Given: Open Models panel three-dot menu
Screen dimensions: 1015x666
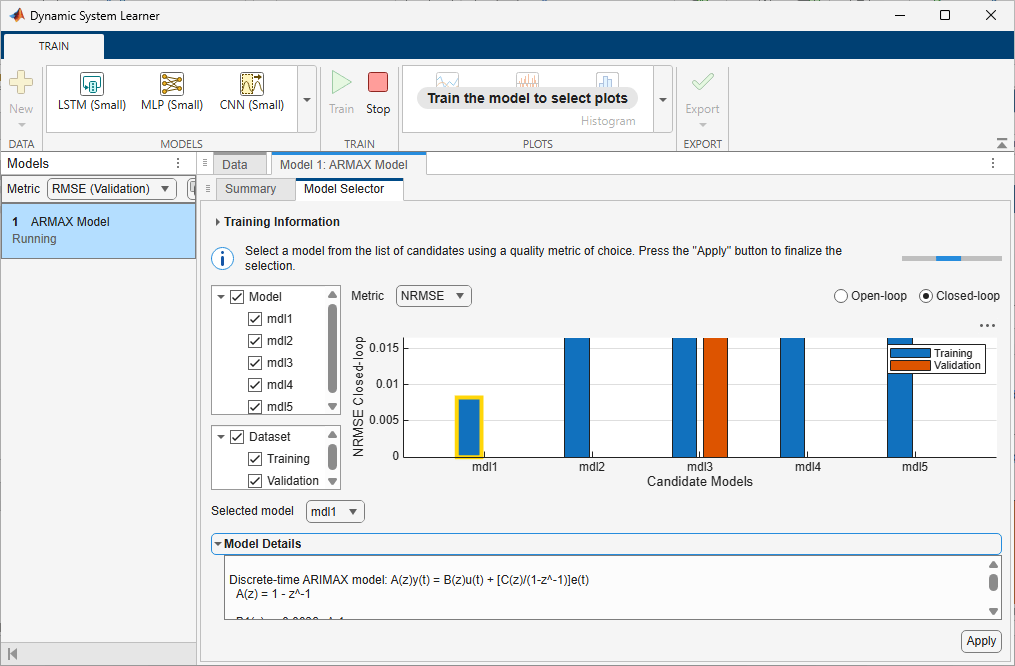Looking at the screenshot, I should click(178, 163).
